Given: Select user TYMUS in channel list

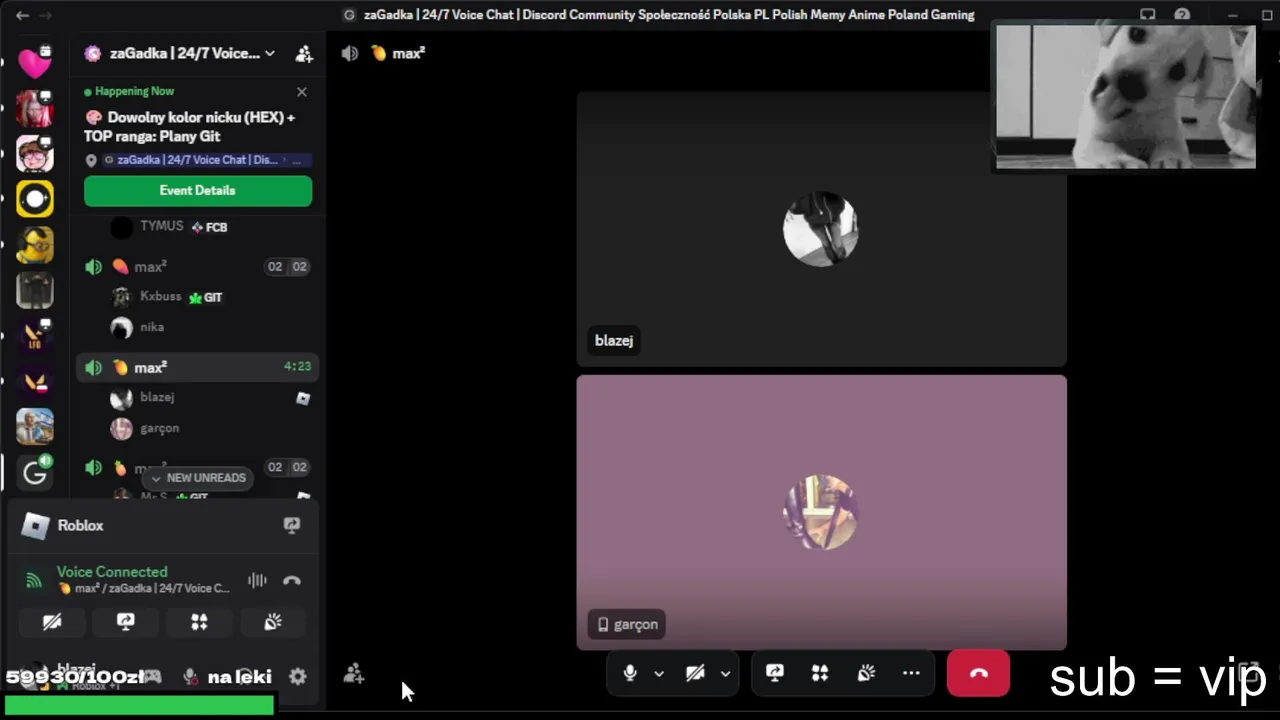Looking at the screenshot, I should 161,226.
